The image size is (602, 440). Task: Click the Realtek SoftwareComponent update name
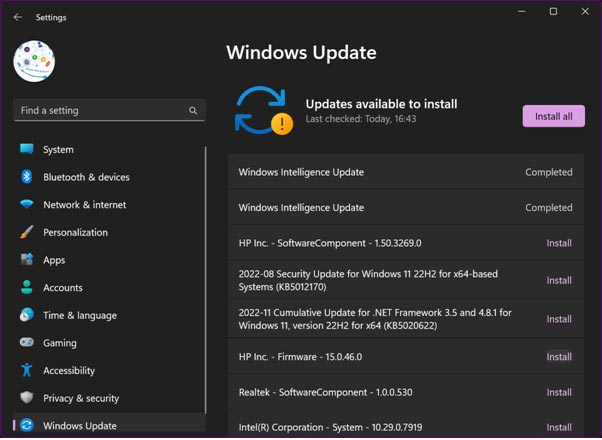326,392
